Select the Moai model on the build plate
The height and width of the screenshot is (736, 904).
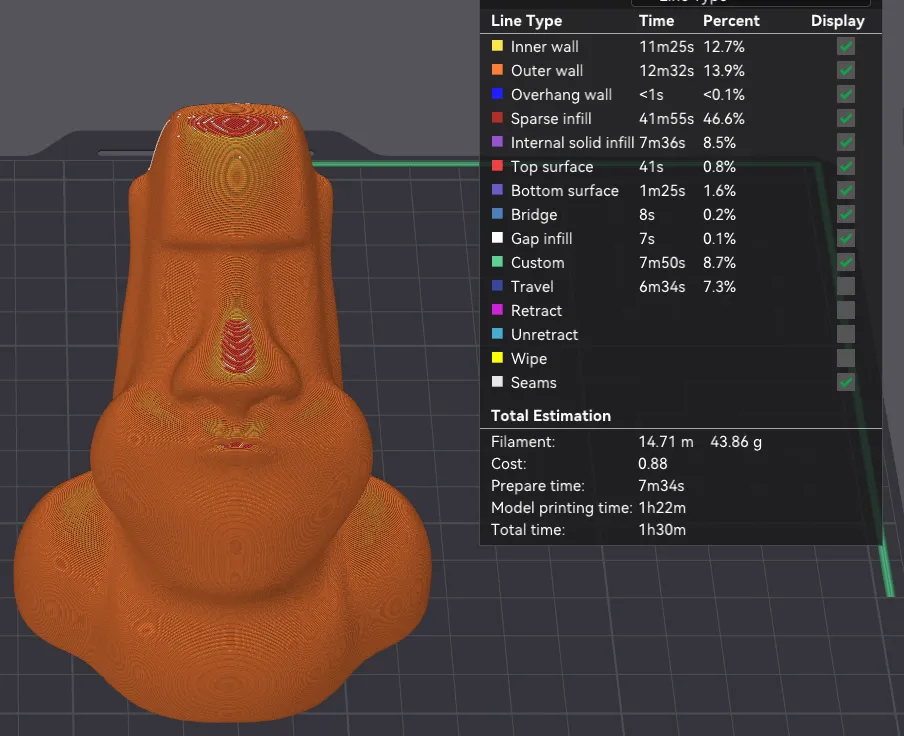pos(230,400)
